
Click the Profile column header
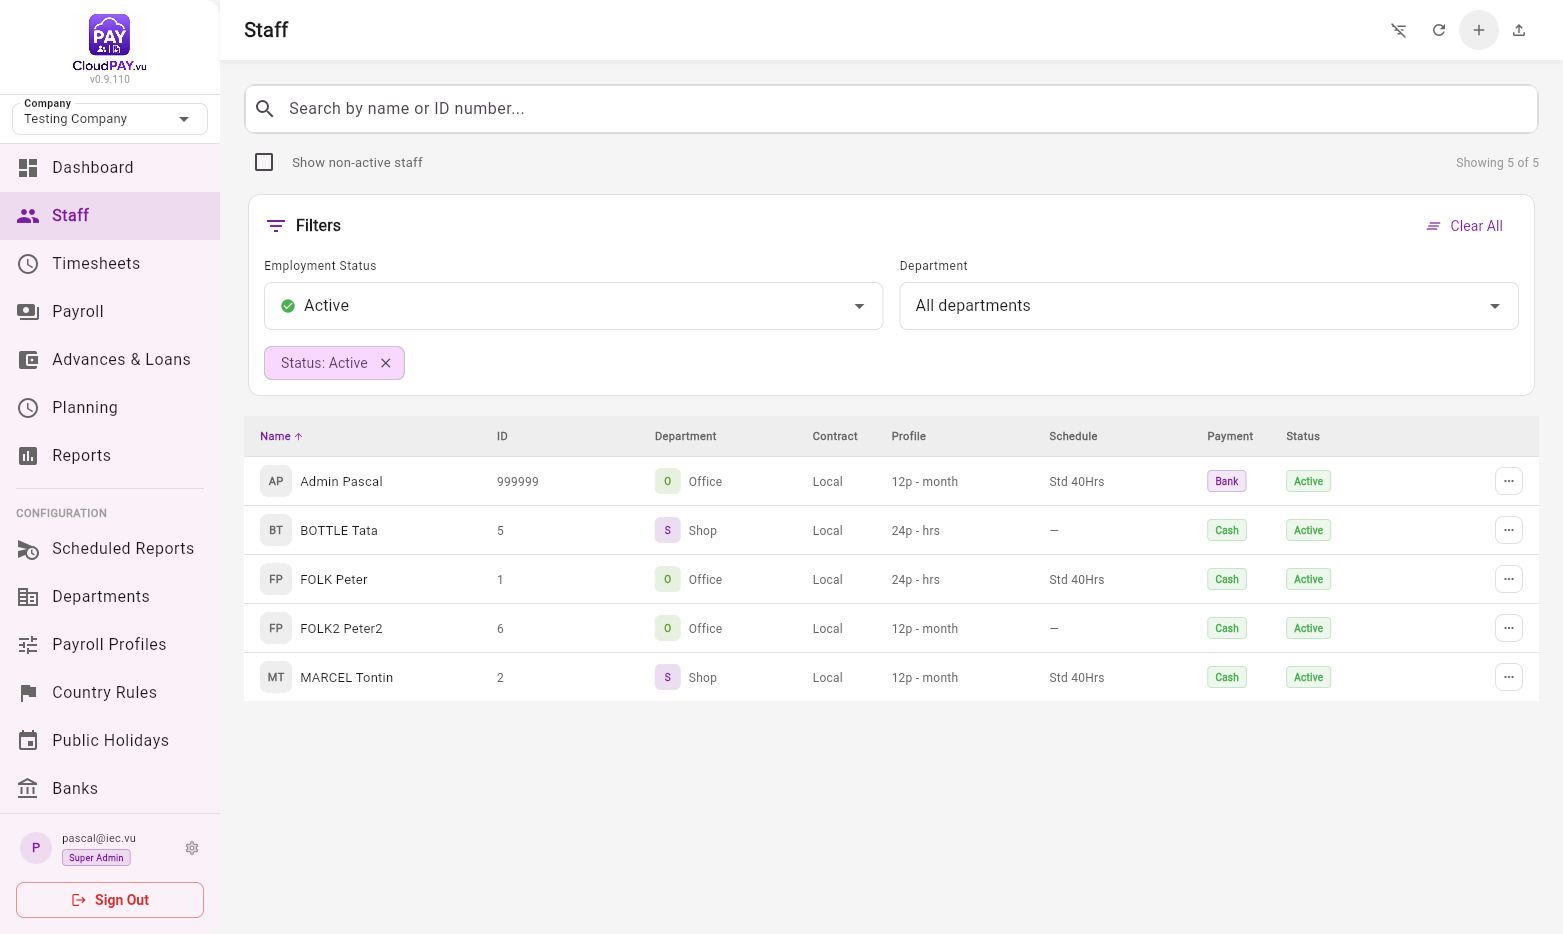(x=908, y=436)
